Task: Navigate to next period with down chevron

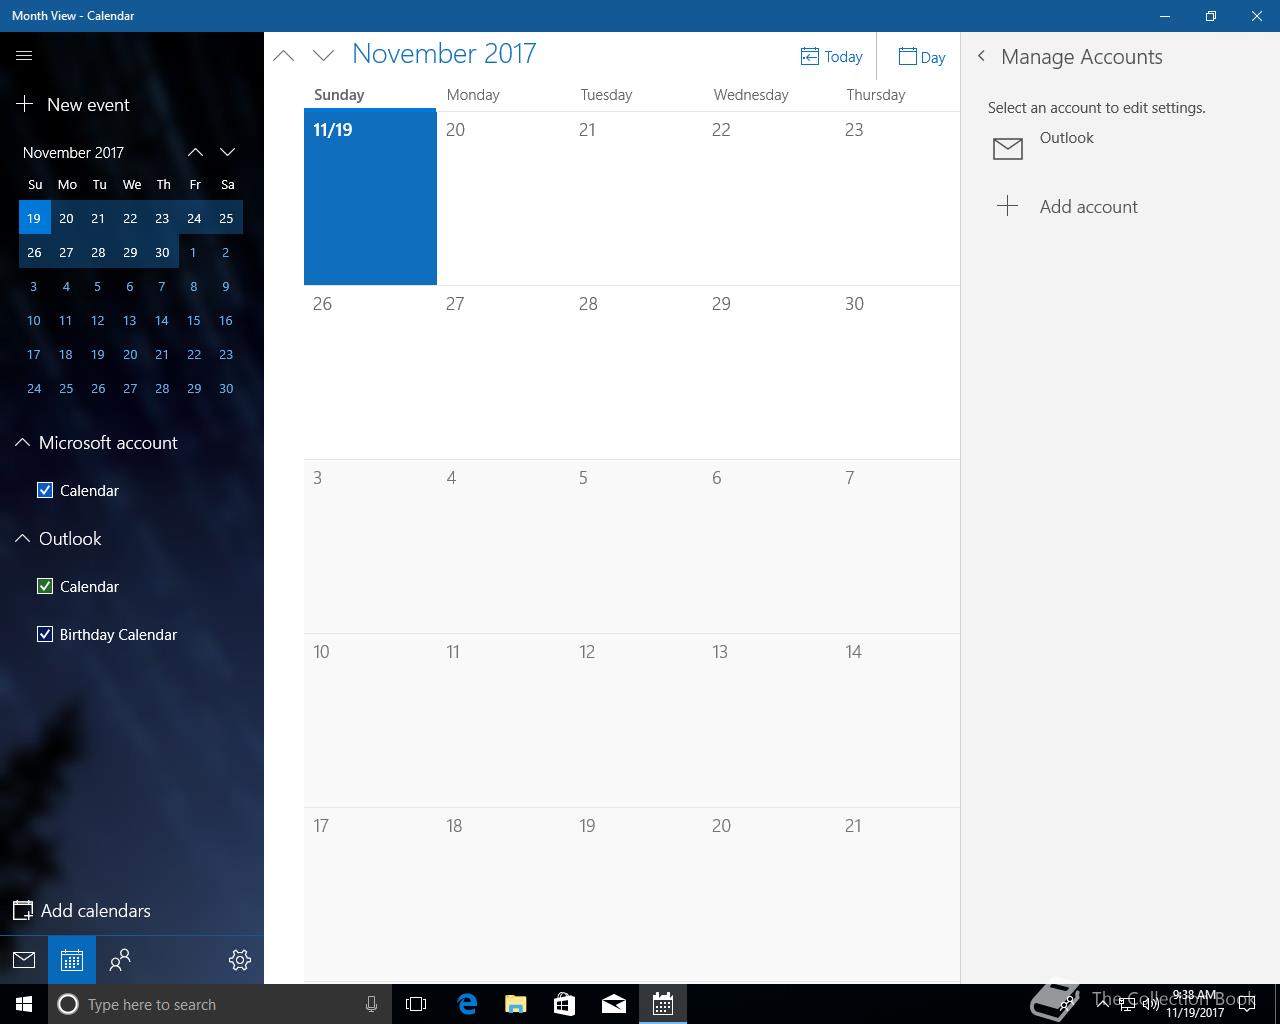Action: click(323, 56)
